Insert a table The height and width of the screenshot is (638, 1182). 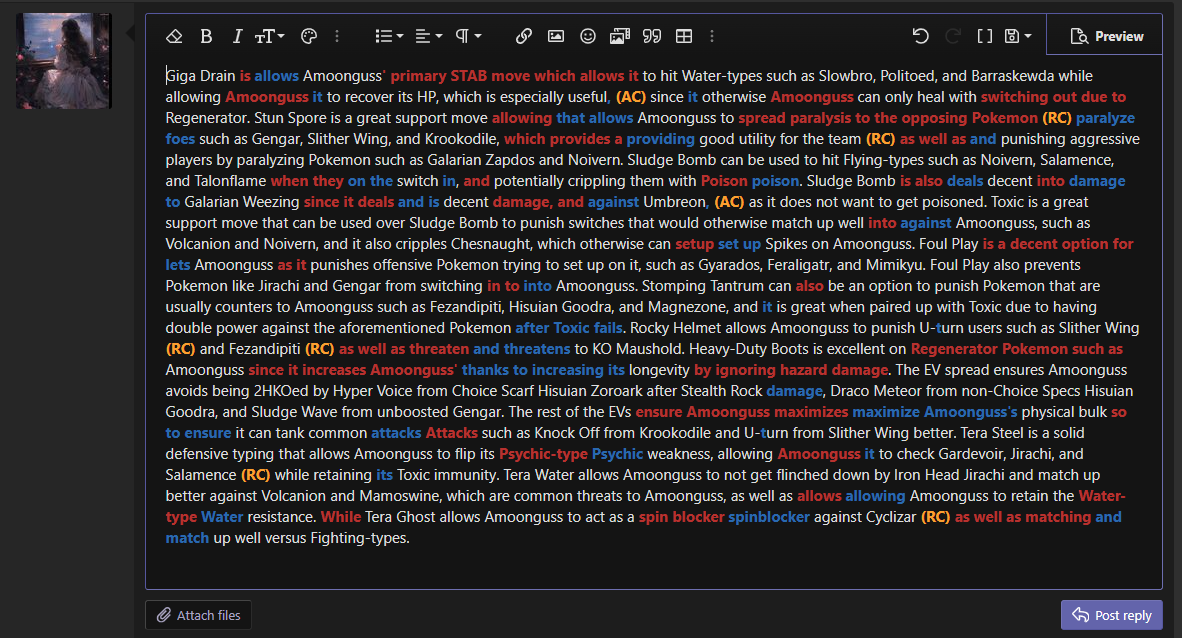click(x=684, y=36)
